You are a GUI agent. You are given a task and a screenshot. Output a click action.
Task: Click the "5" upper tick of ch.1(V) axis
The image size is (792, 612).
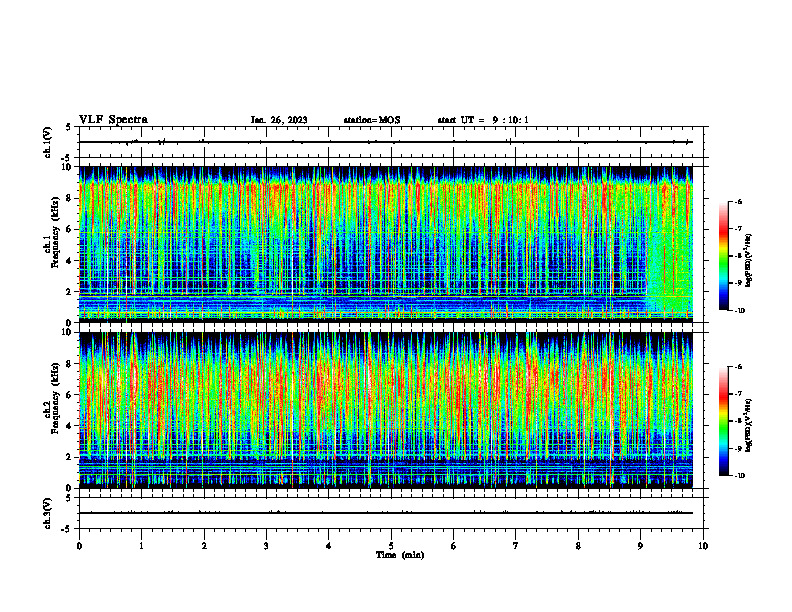pyautogui.click(x=69, y=127)
